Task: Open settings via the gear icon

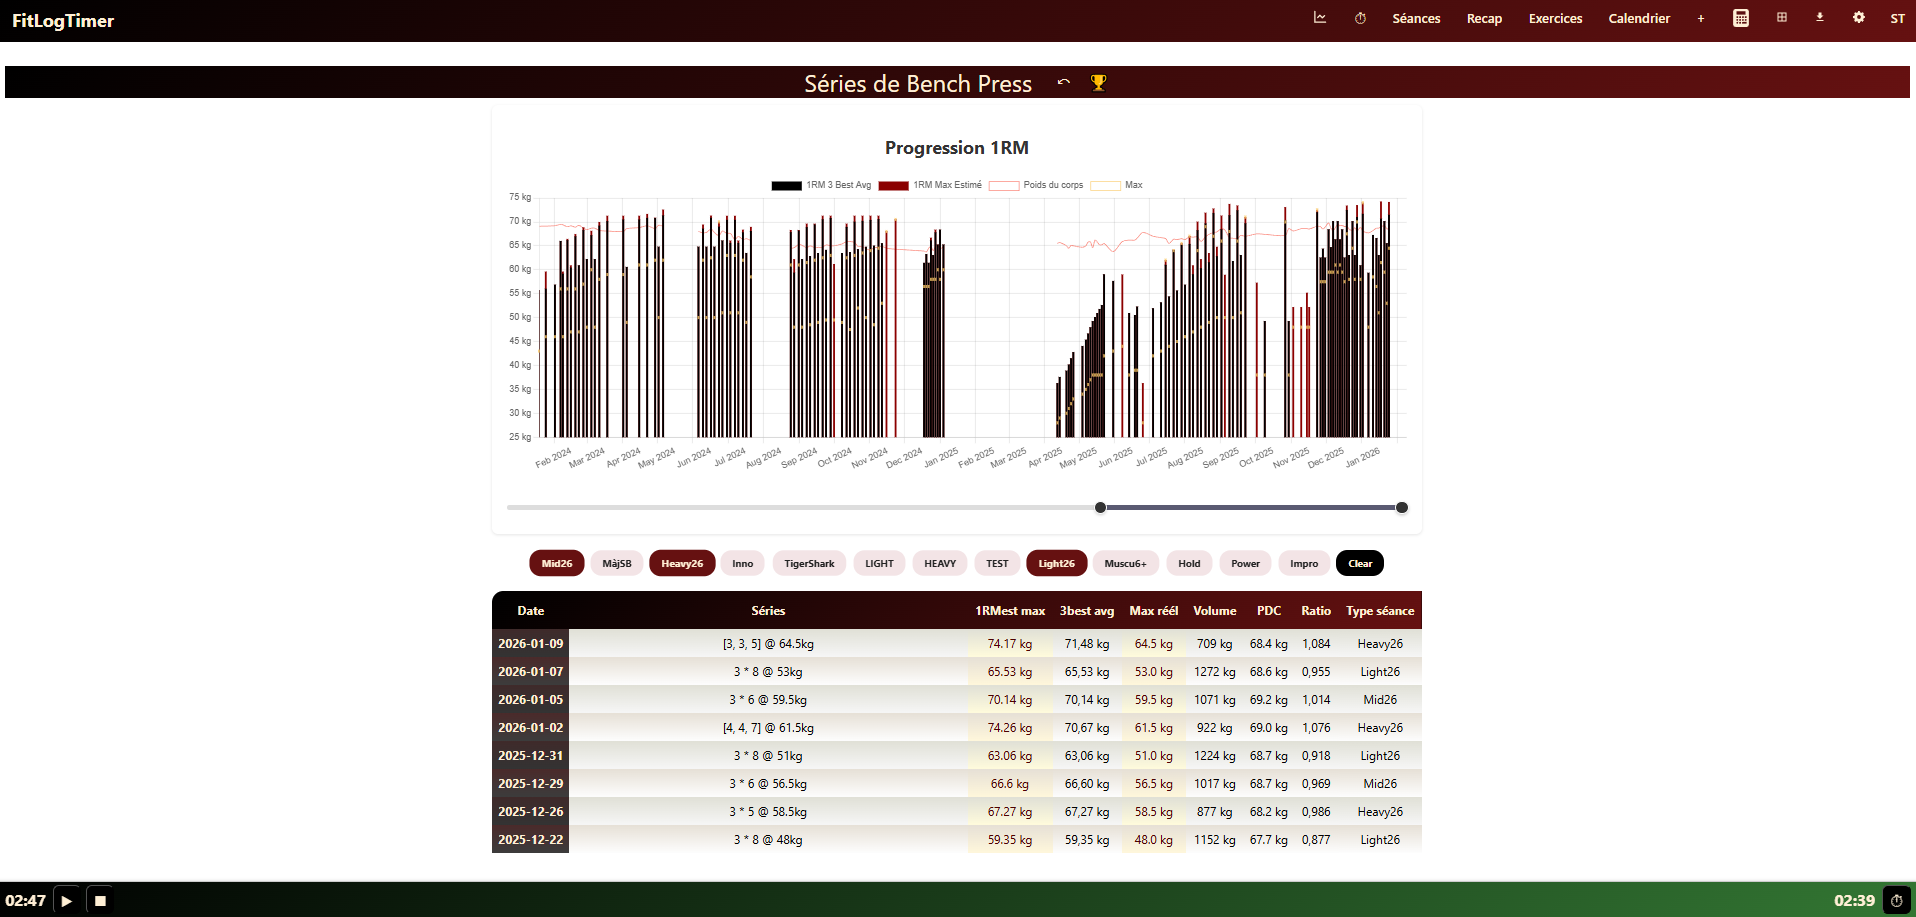Action: pyautogui.click(x=1858, y=18)
